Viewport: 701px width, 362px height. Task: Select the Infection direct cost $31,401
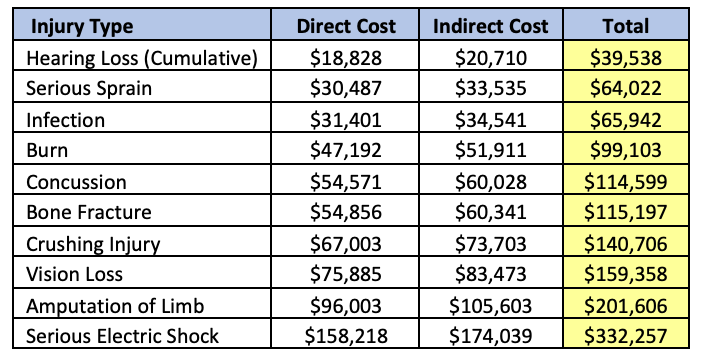[x=345, y=117]
